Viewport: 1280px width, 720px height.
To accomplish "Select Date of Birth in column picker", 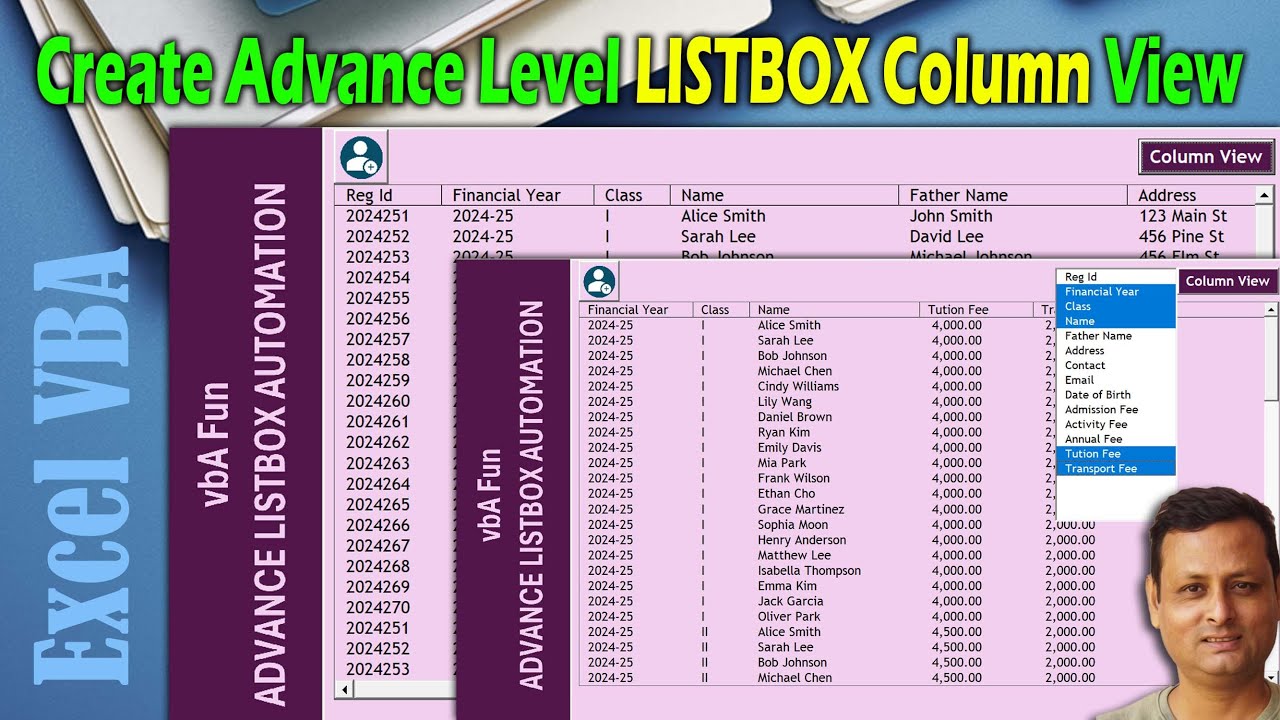I will (x=1116, y=395).
